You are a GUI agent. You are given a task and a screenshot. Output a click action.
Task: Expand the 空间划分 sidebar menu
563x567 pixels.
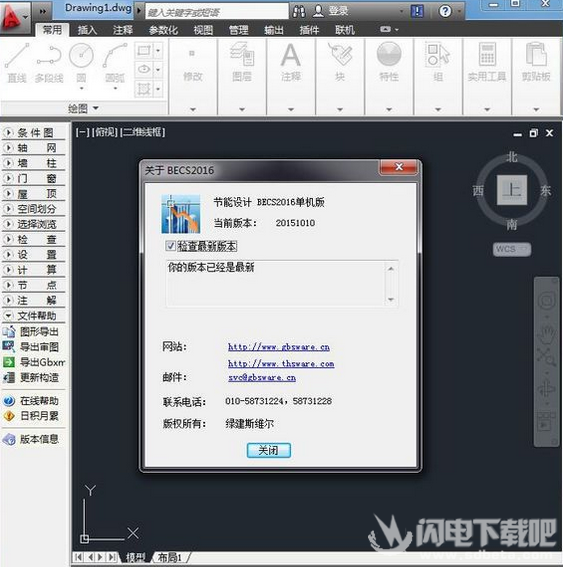pos(34,209)
